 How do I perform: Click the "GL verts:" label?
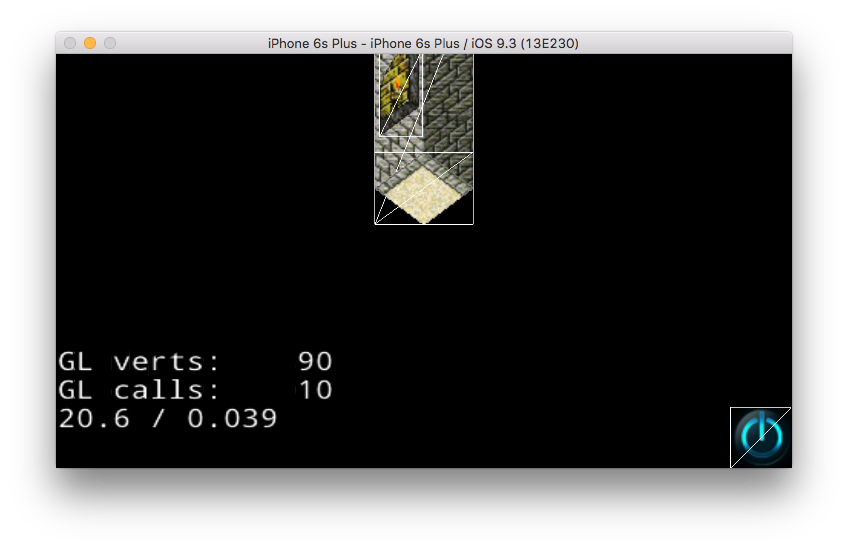[139, 362]
